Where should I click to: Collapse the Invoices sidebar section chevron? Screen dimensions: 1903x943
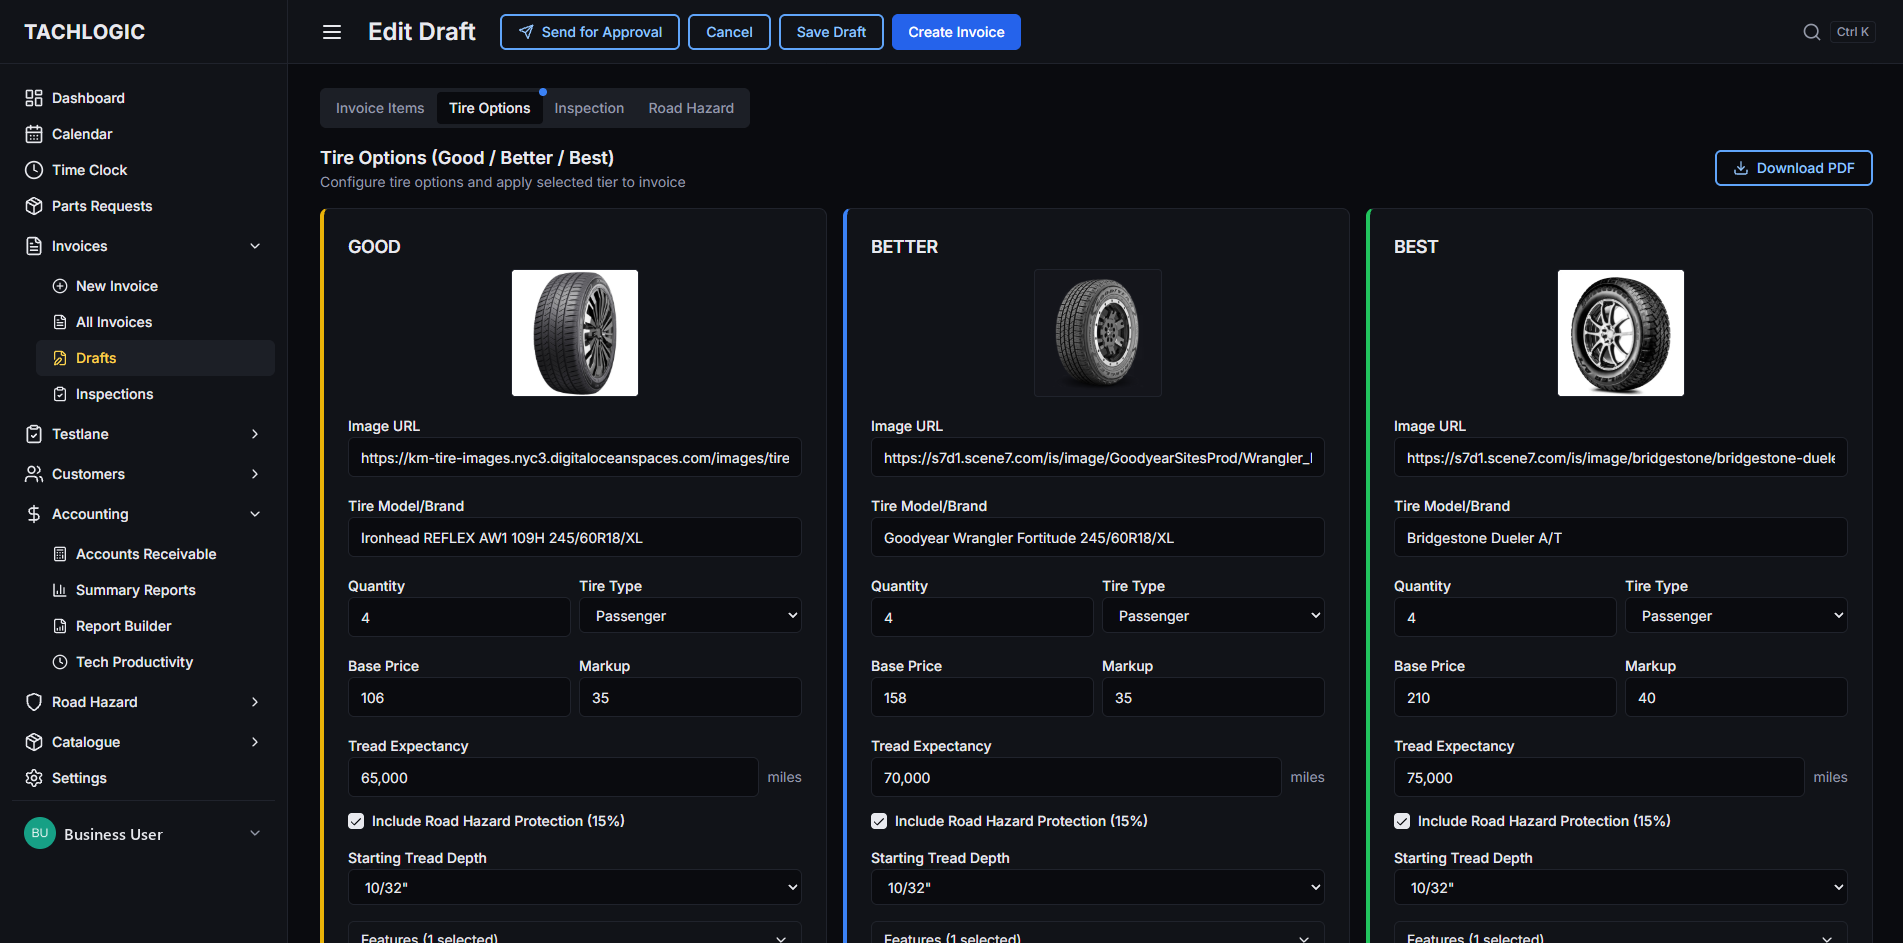coord(255,246)
